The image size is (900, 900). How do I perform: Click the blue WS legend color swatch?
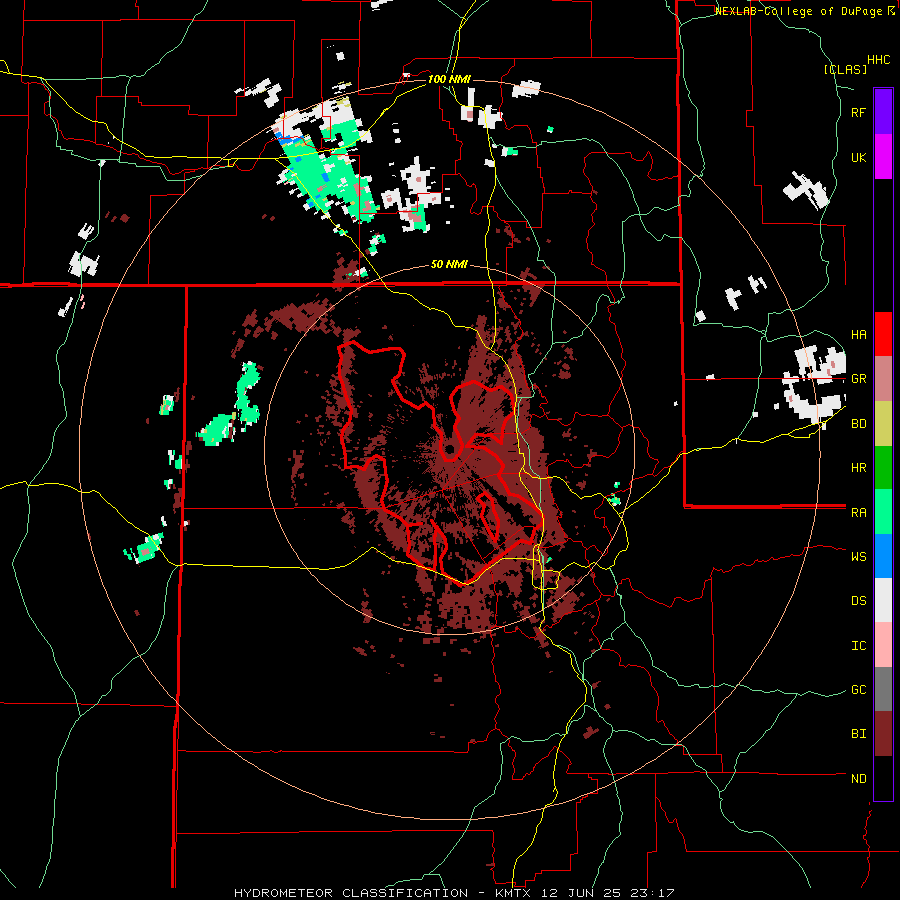(x=883, y=556)
